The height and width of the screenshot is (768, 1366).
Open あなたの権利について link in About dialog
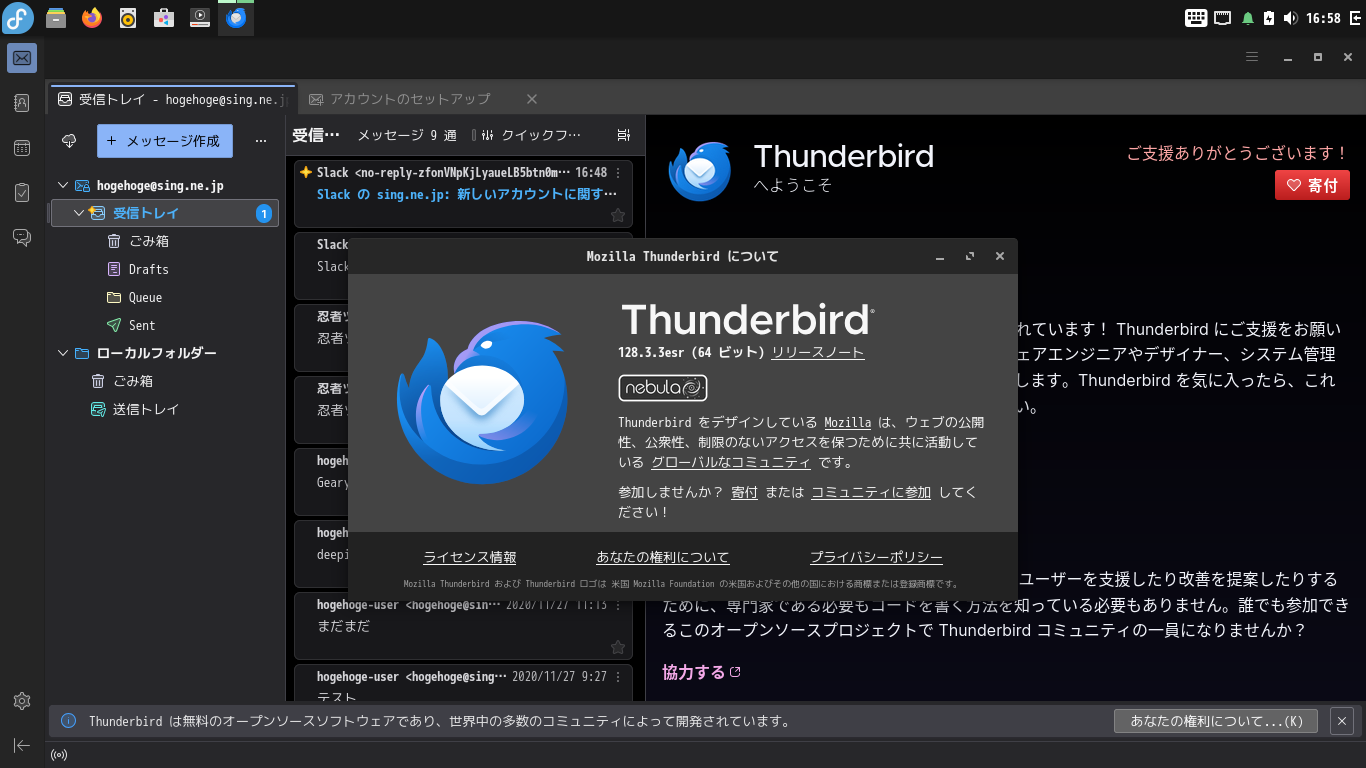click(x=663, y=558)
